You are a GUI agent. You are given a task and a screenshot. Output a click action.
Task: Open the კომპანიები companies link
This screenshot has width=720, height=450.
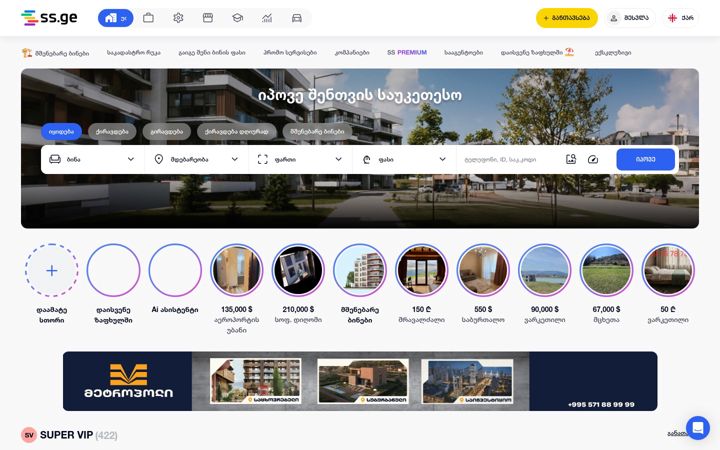pyautogui.click(x=352, y=53)
